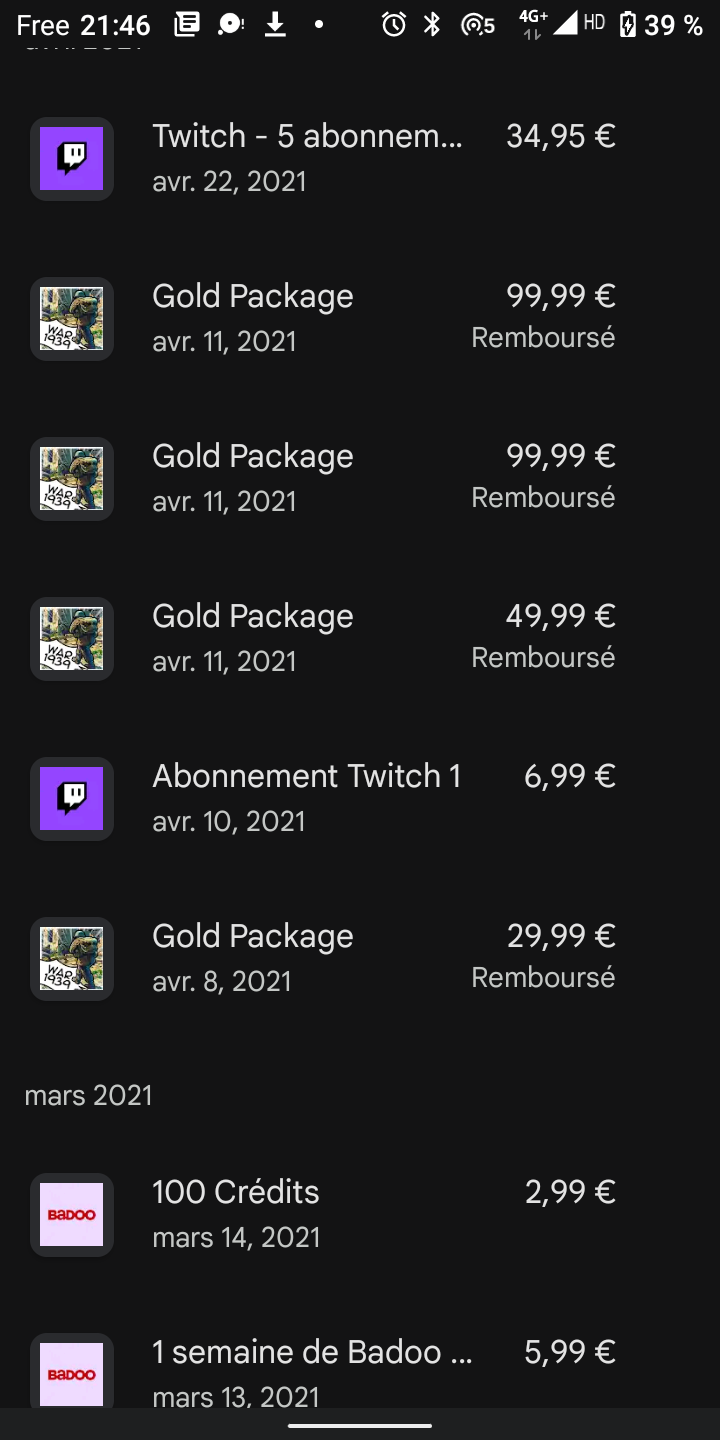This screenshot has height=1440, width=720.
Task: Tap the Bluetooth icon in status bar
Action: click(432, 25)
